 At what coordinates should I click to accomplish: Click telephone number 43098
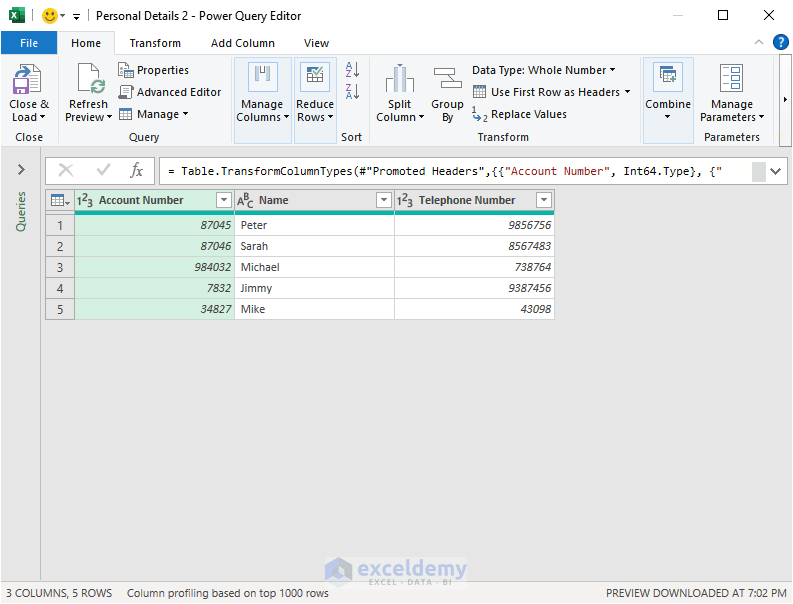pos(474,309)
